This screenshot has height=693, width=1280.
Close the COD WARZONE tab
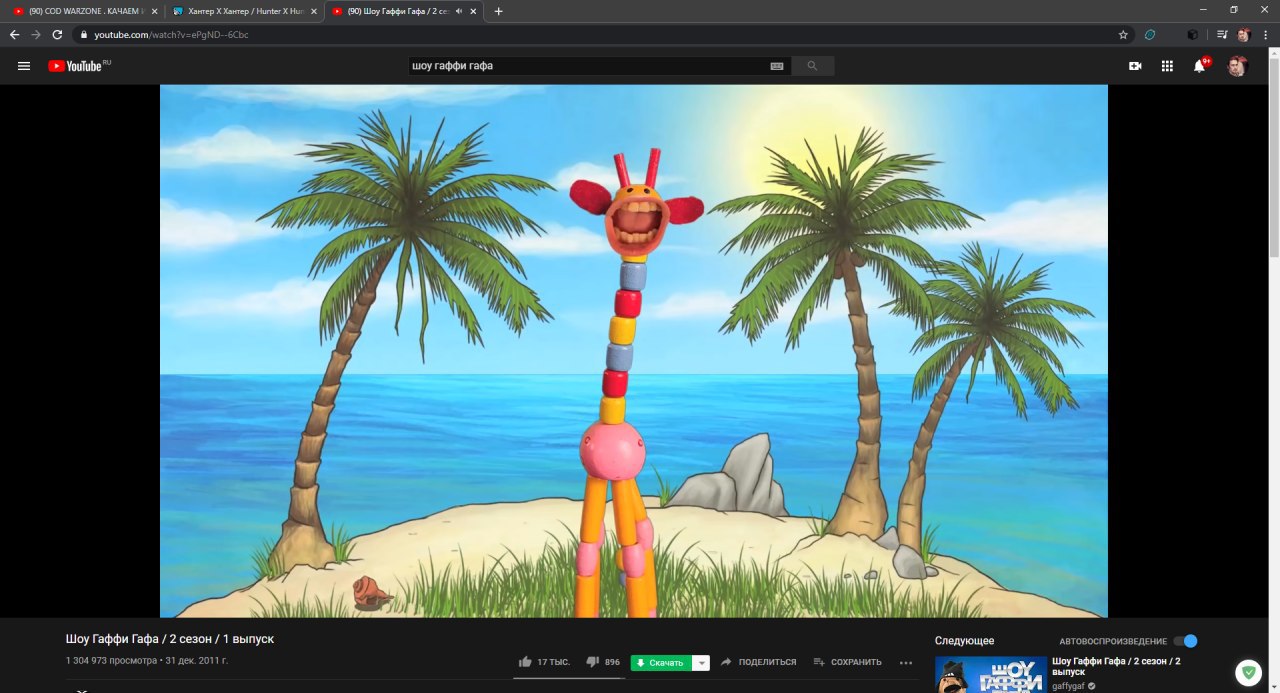(154, 11)
